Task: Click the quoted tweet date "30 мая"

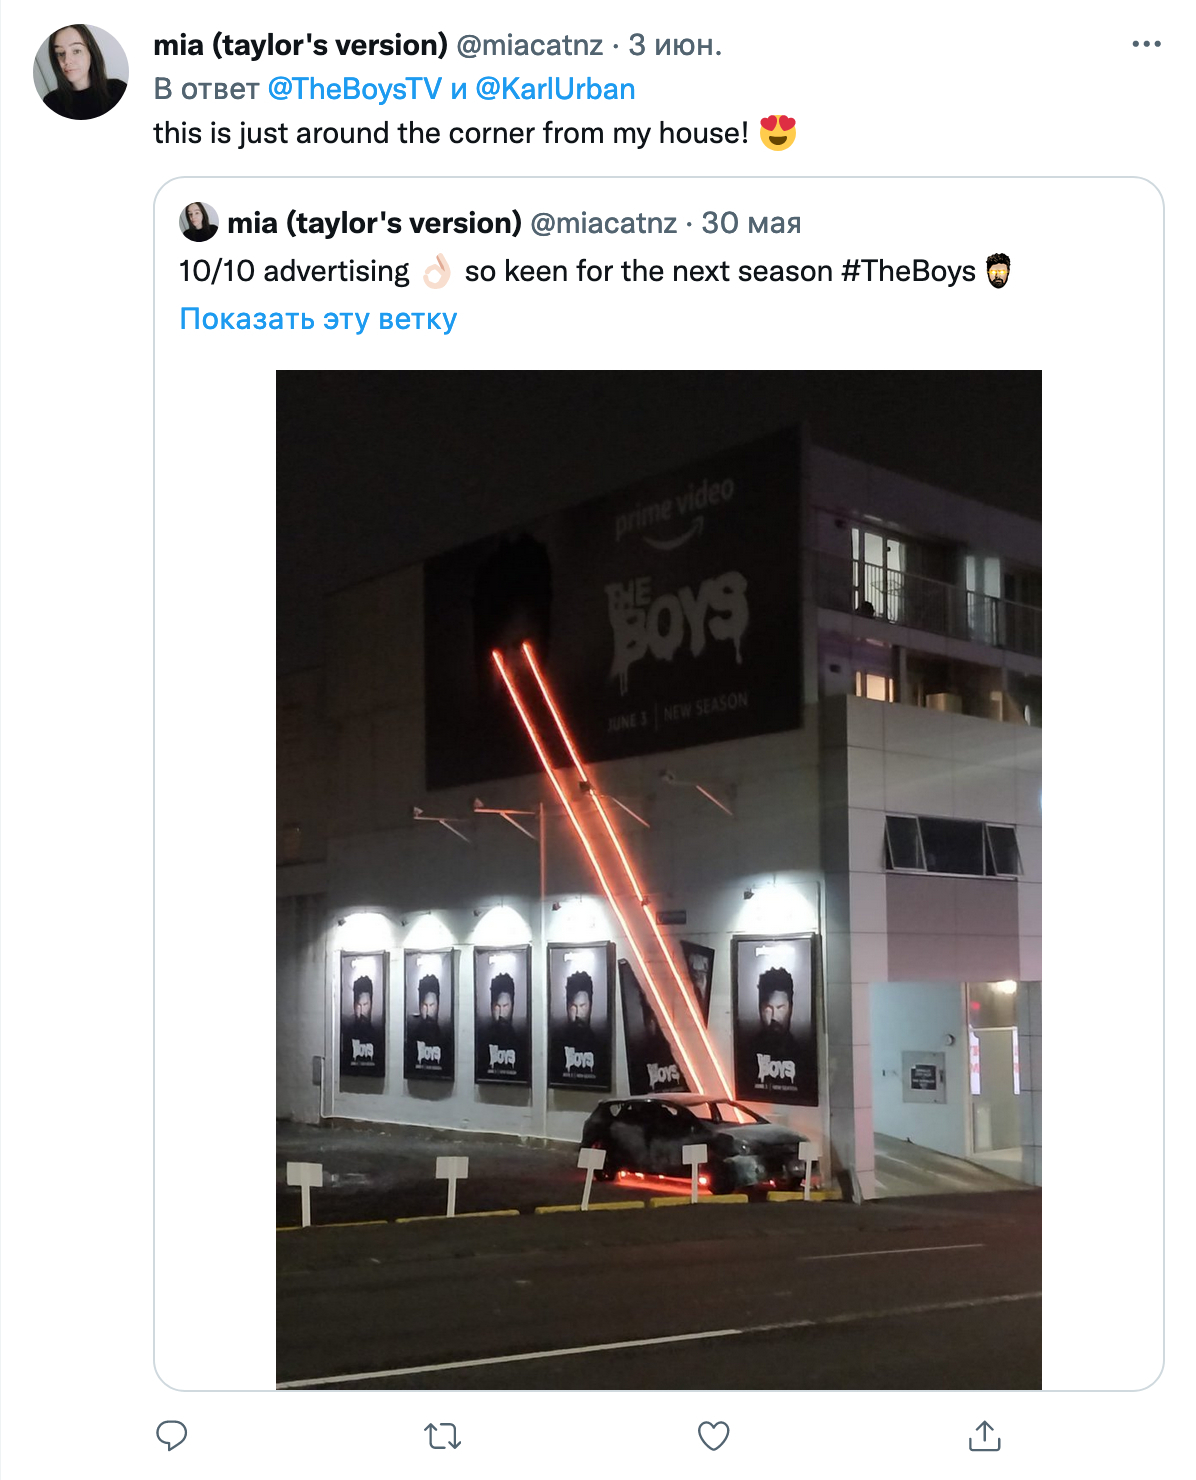Action: (x=751, y=223)
